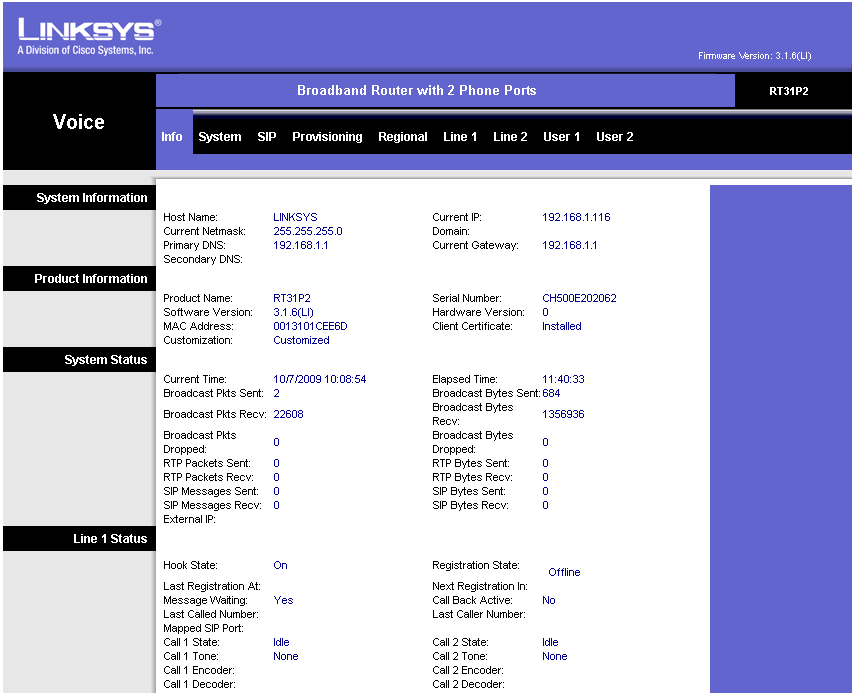
Task: Click Broadcast Bytes Sent value 684
Action: pos(551,393)
